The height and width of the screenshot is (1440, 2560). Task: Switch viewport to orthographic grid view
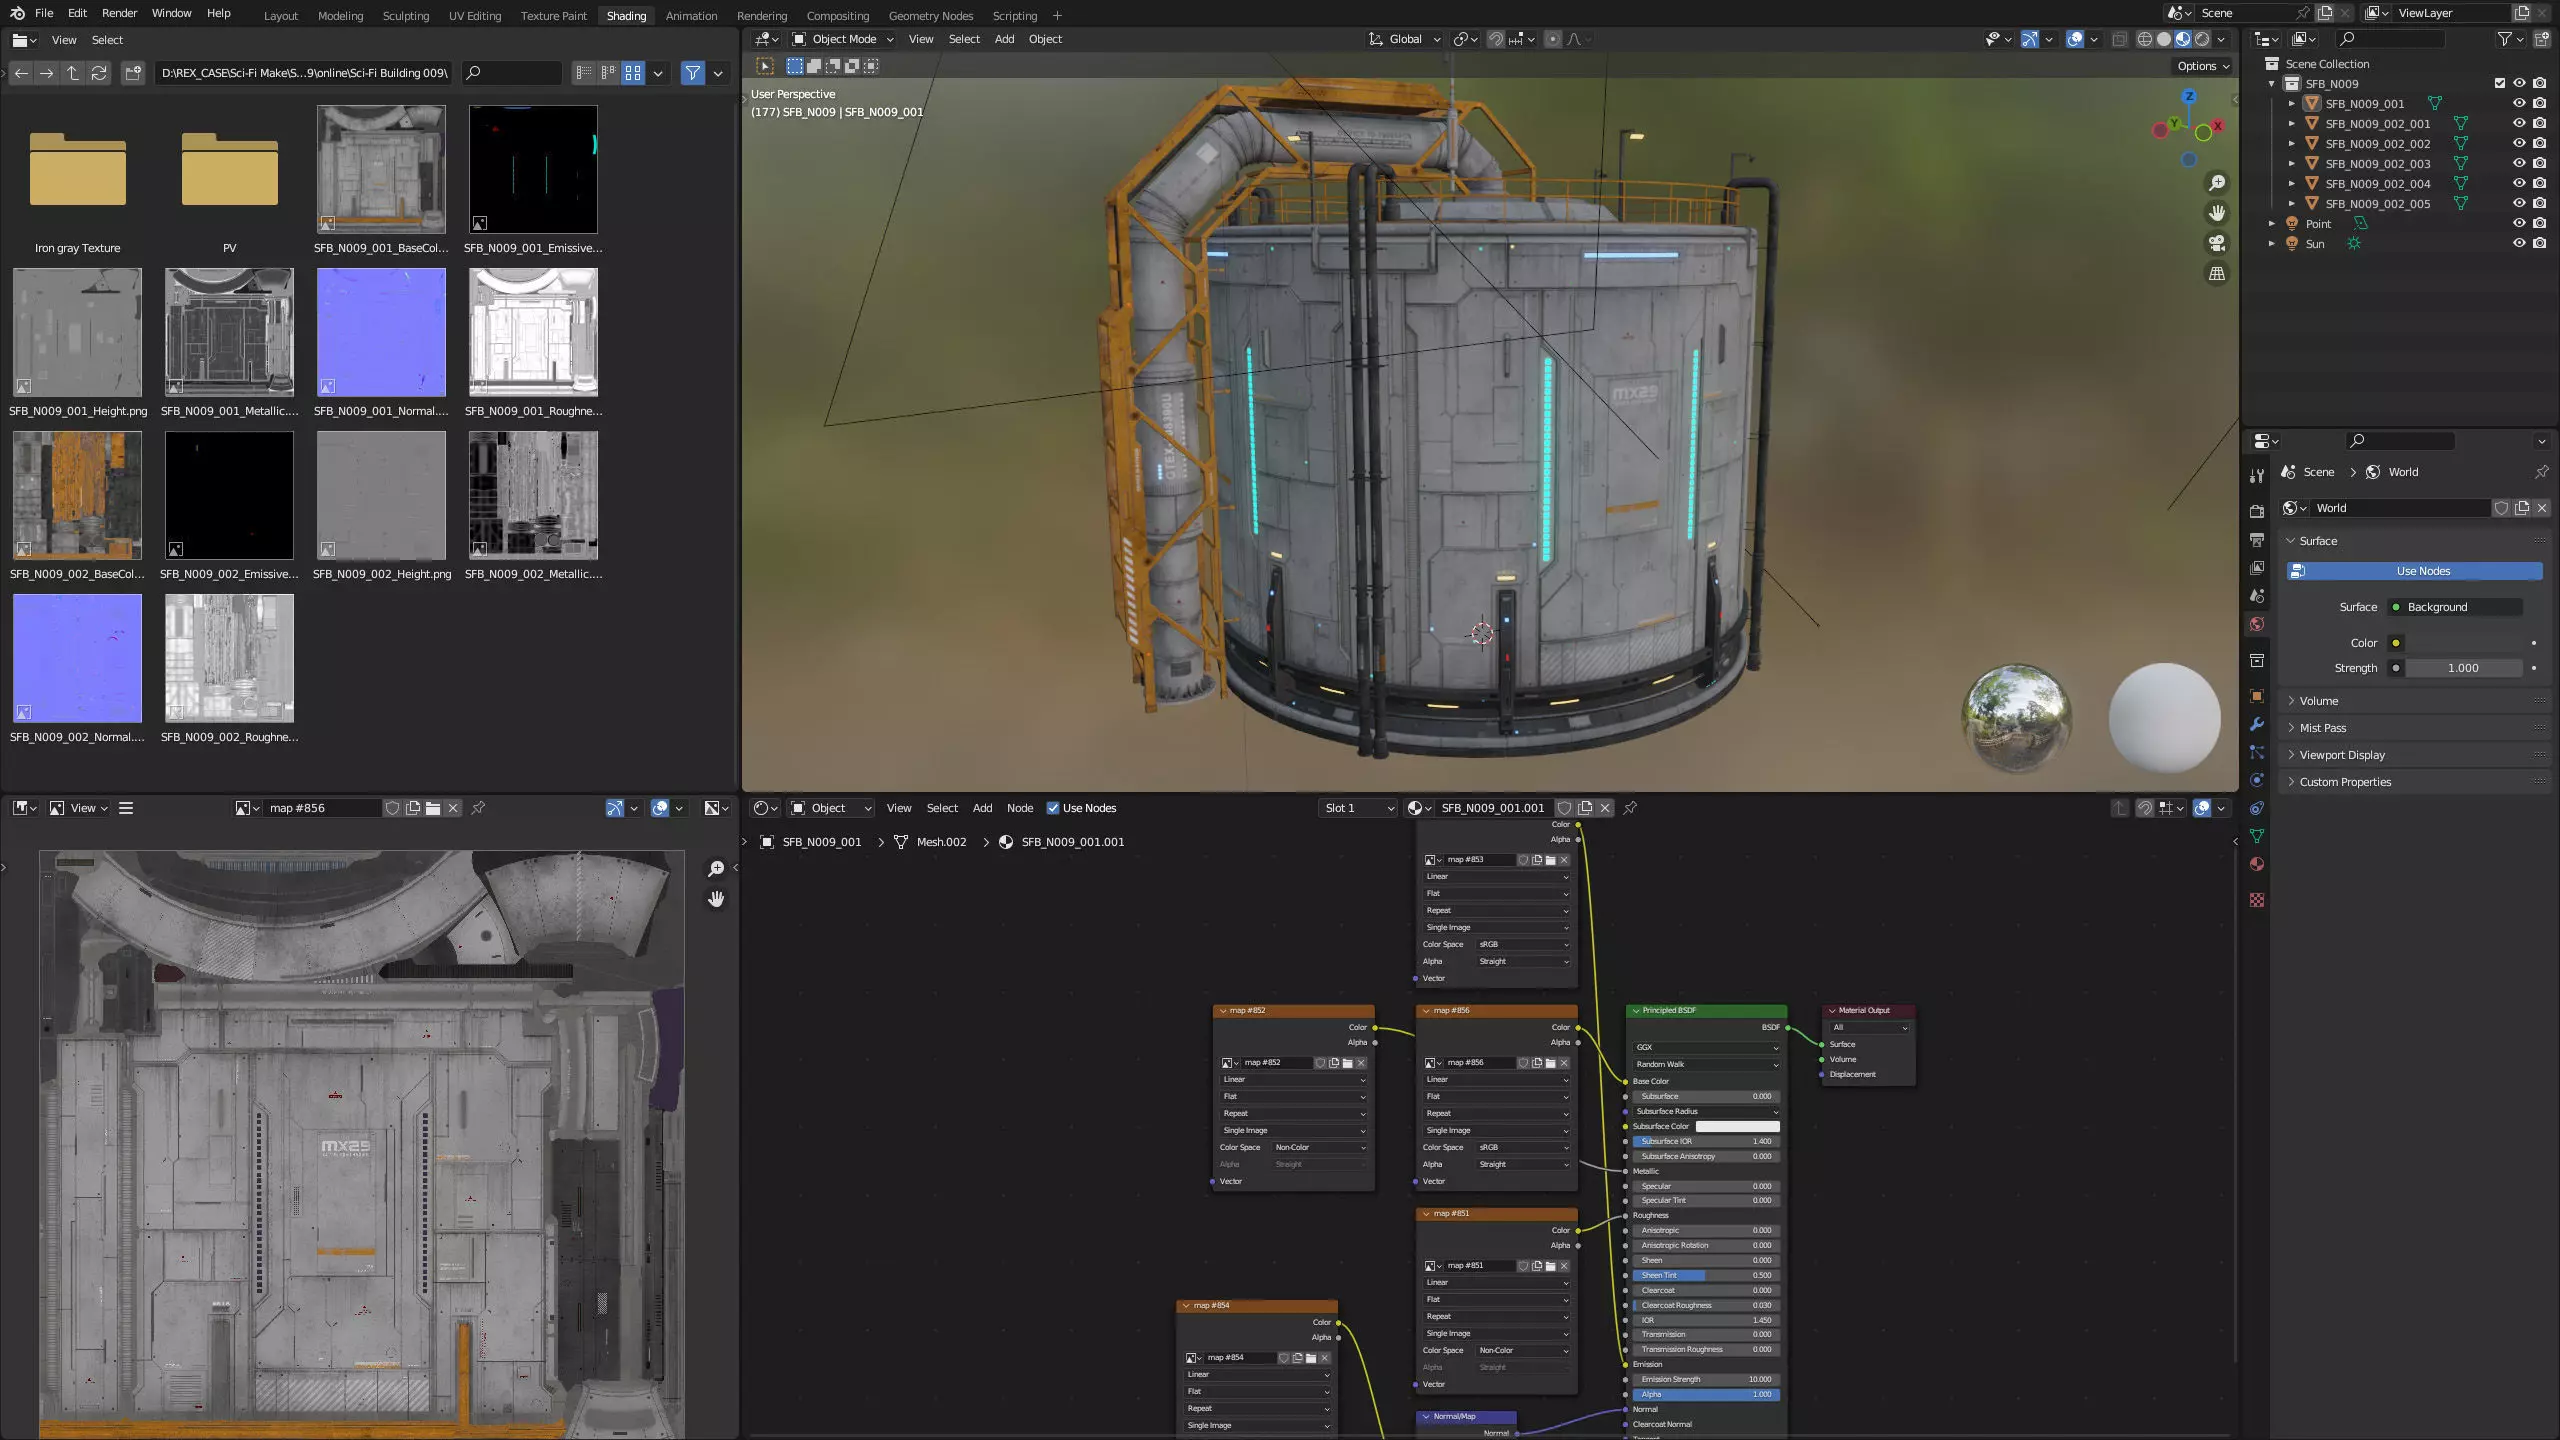[x=2217, y=273]
